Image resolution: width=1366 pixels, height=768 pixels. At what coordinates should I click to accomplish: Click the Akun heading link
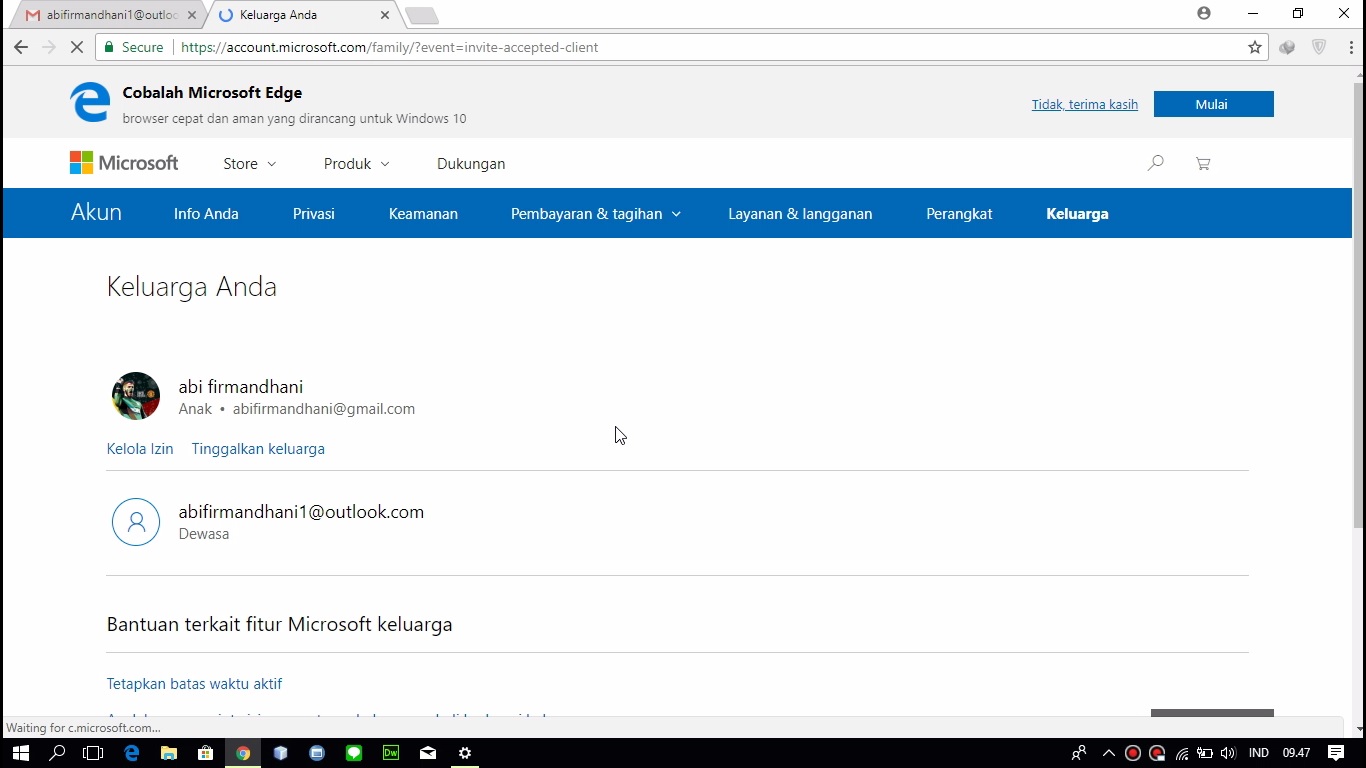click(x=96, y=212)
